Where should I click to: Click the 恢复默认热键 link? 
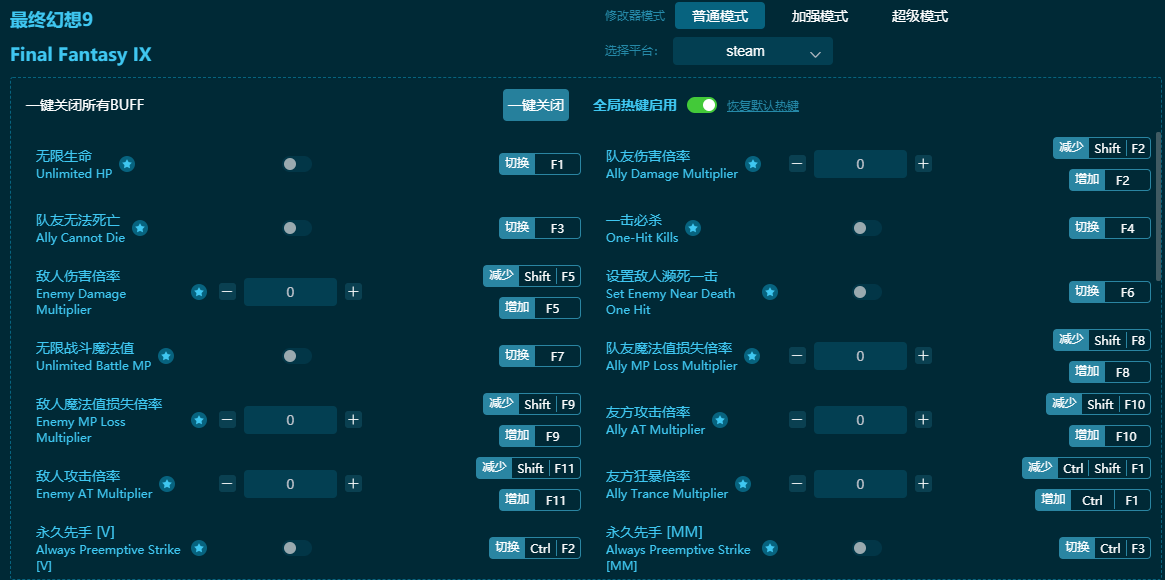tap(762, 106)
